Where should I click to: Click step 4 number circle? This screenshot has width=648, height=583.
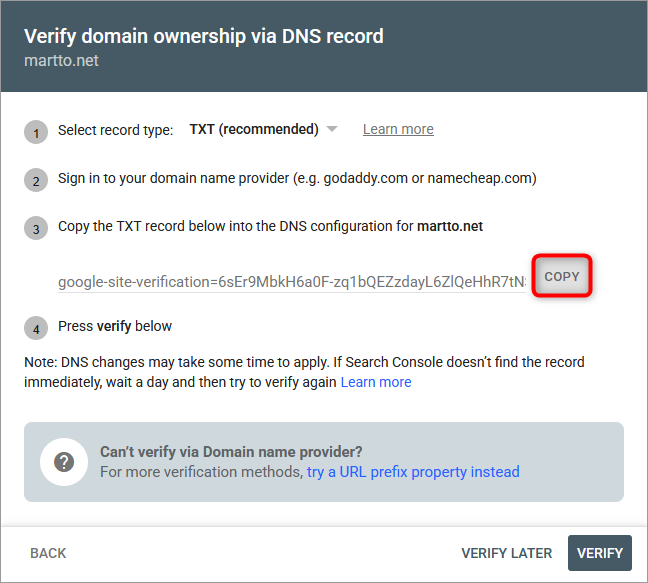coord(36,328)
